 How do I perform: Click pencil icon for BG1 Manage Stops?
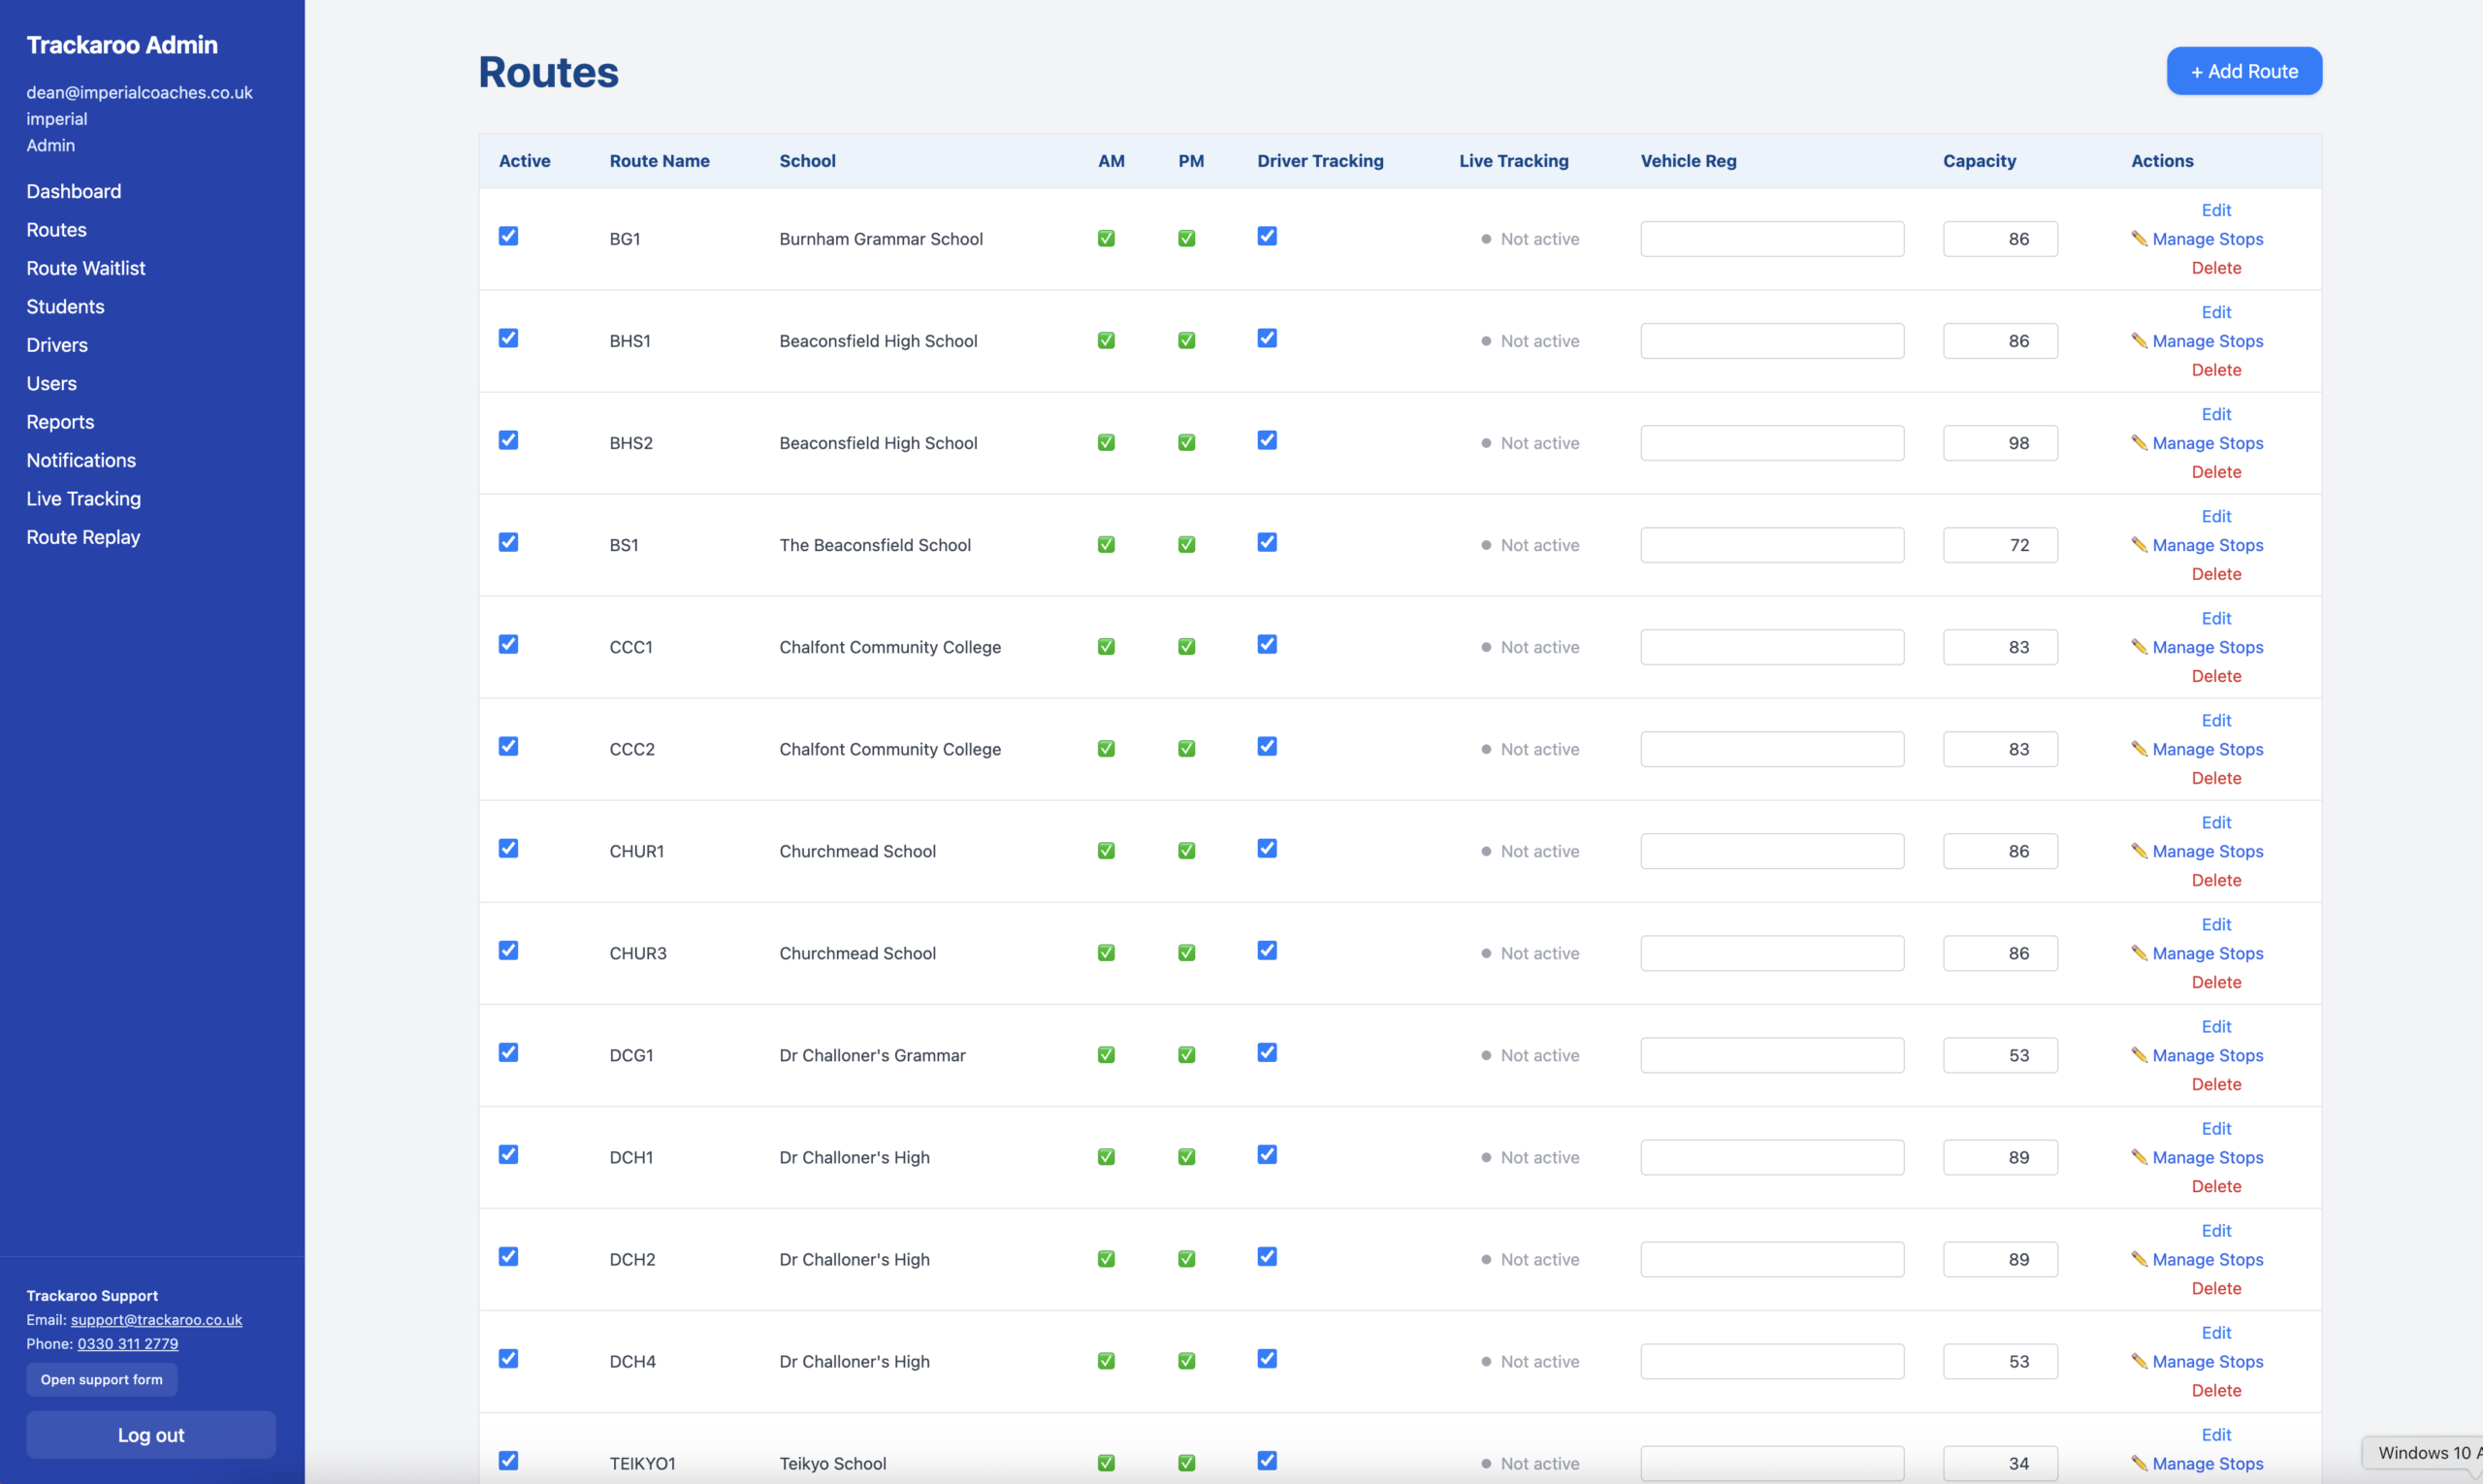(x=2139, y=238)
